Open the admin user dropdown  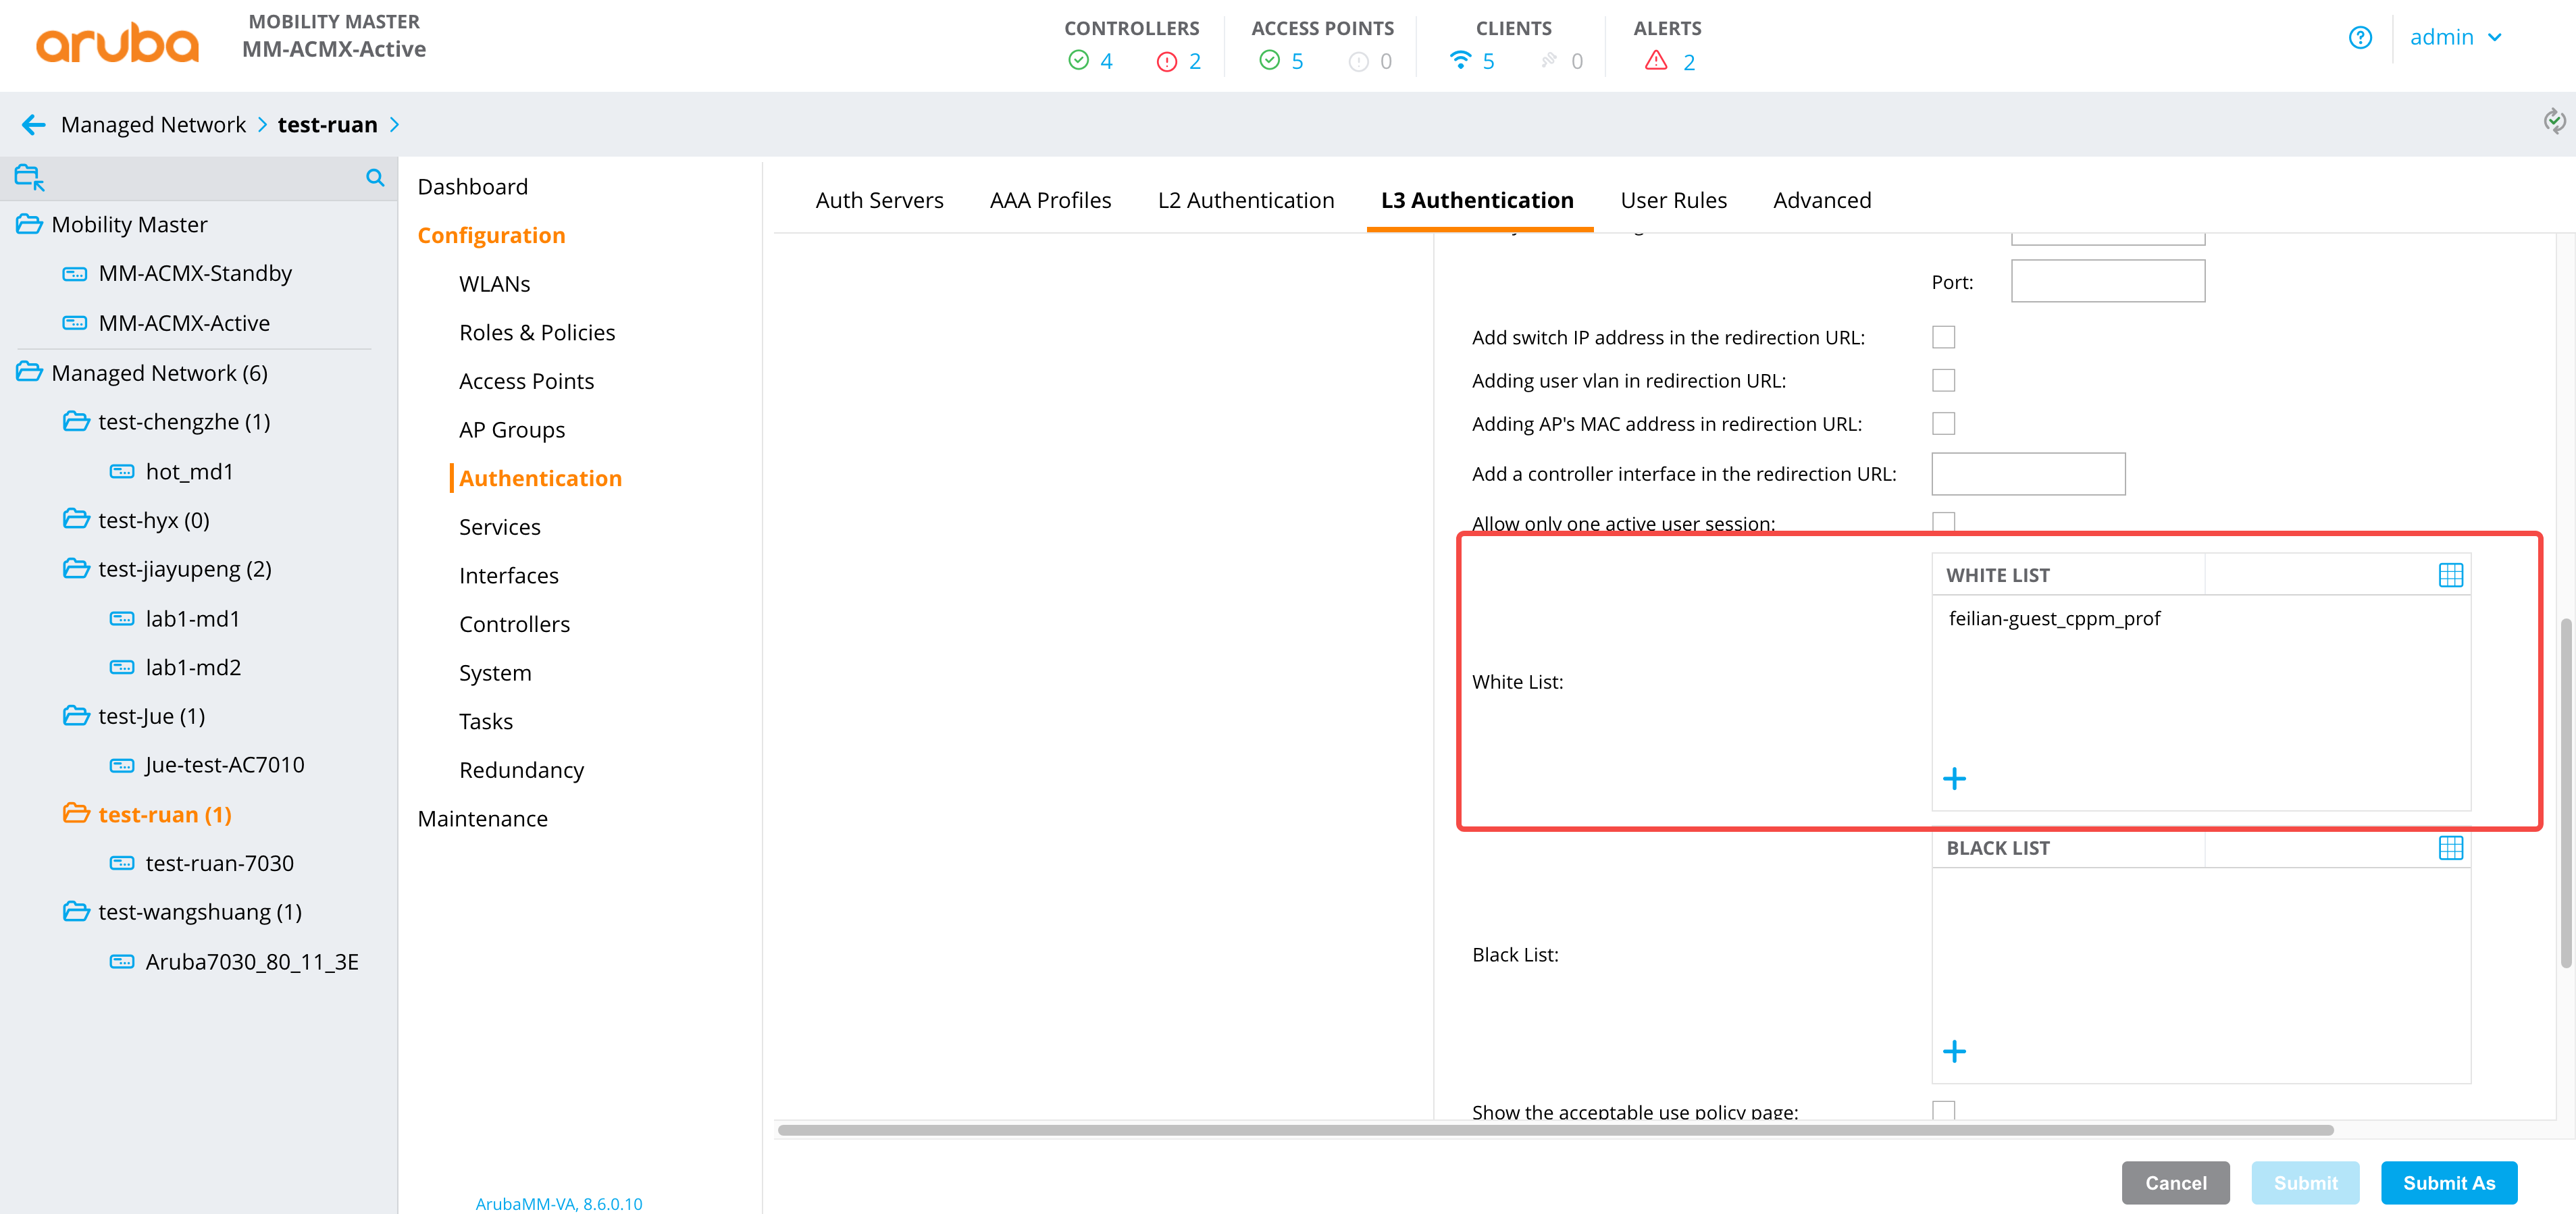pos(2455,38)
